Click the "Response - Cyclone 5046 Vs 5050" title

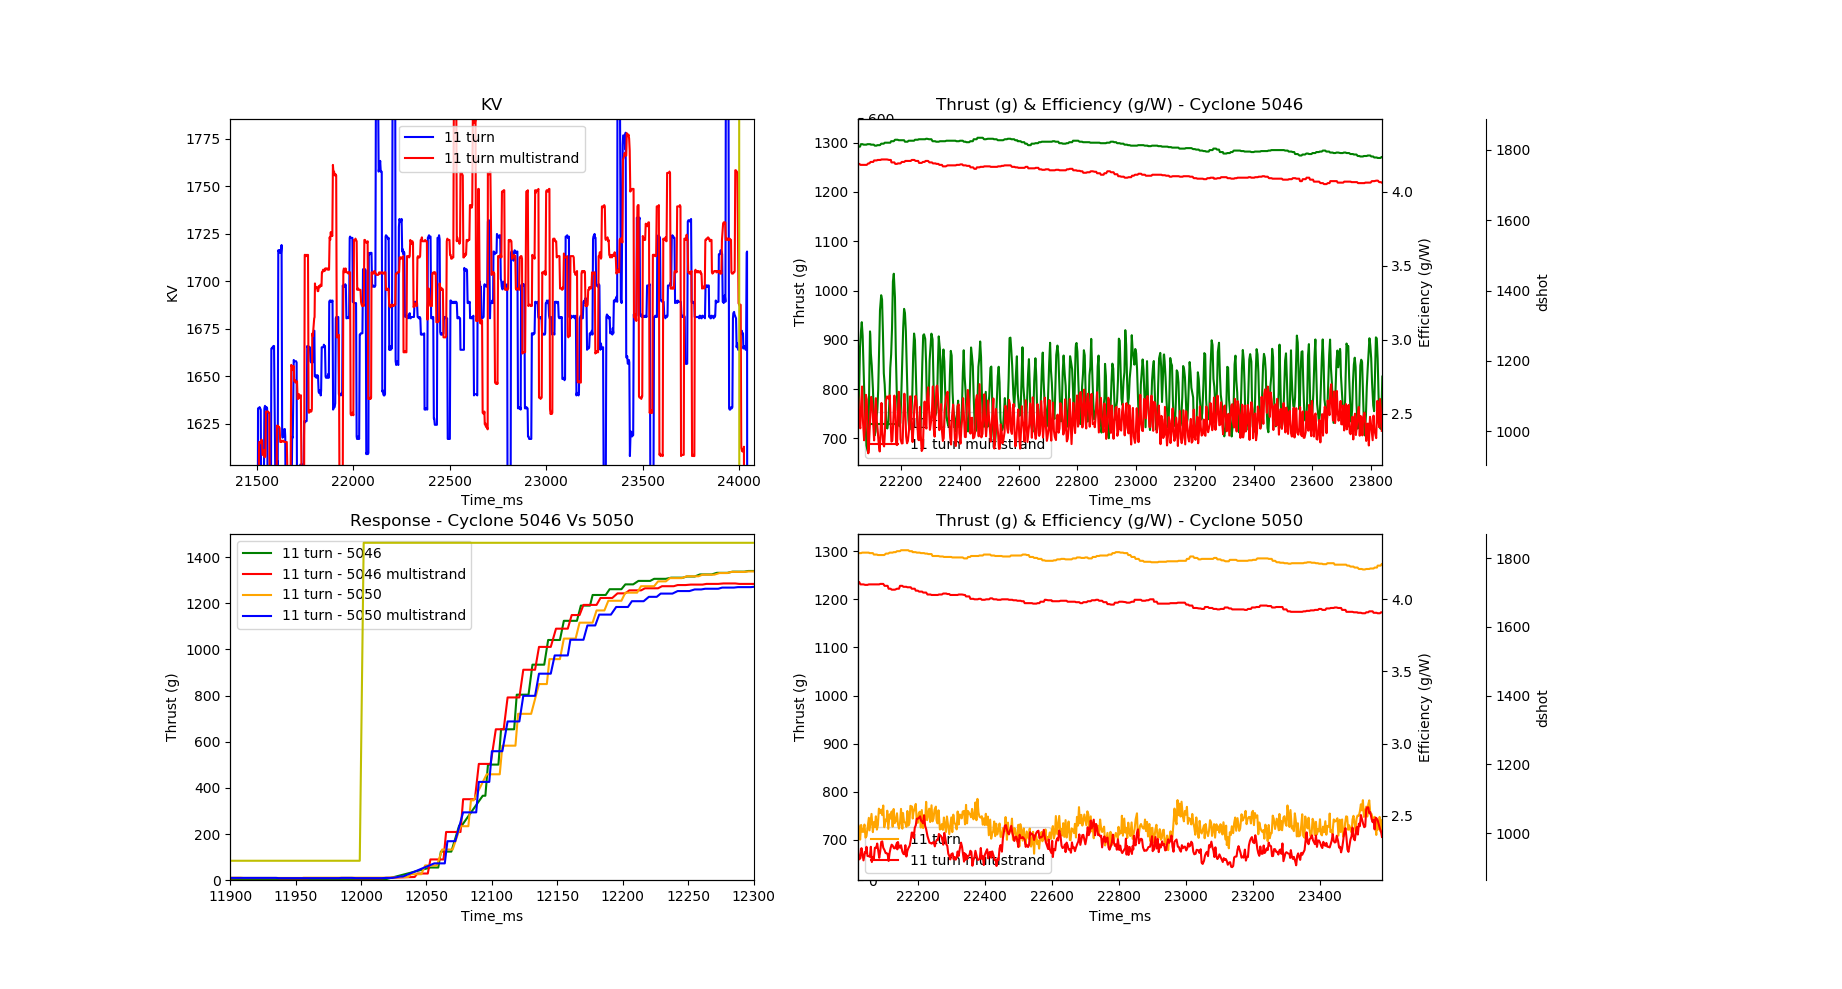tap(491, 521)
